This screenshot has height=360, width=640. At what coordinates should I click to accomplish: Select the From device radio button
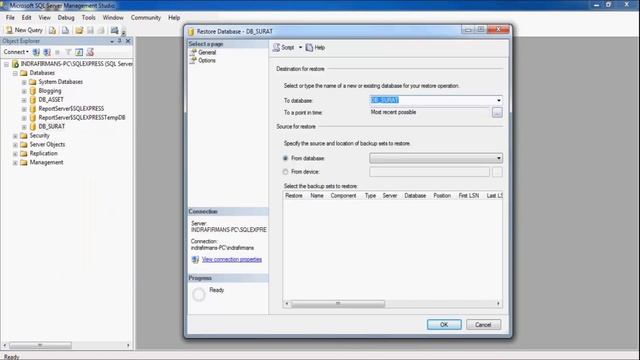point(285,172)
